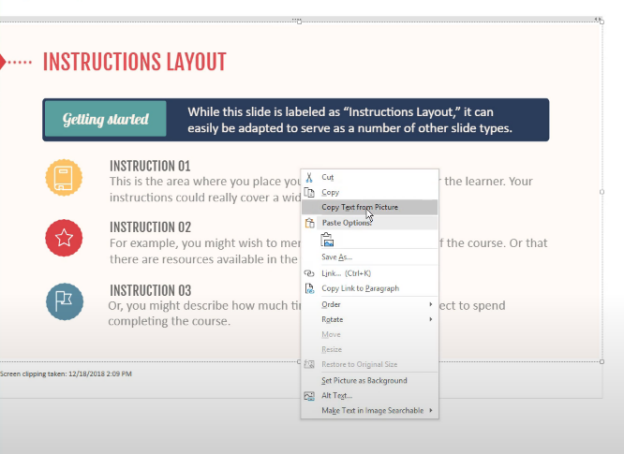Screen dimensions: 624x455
Task: Click the Alt Text icon
Action: coord(309,396)
